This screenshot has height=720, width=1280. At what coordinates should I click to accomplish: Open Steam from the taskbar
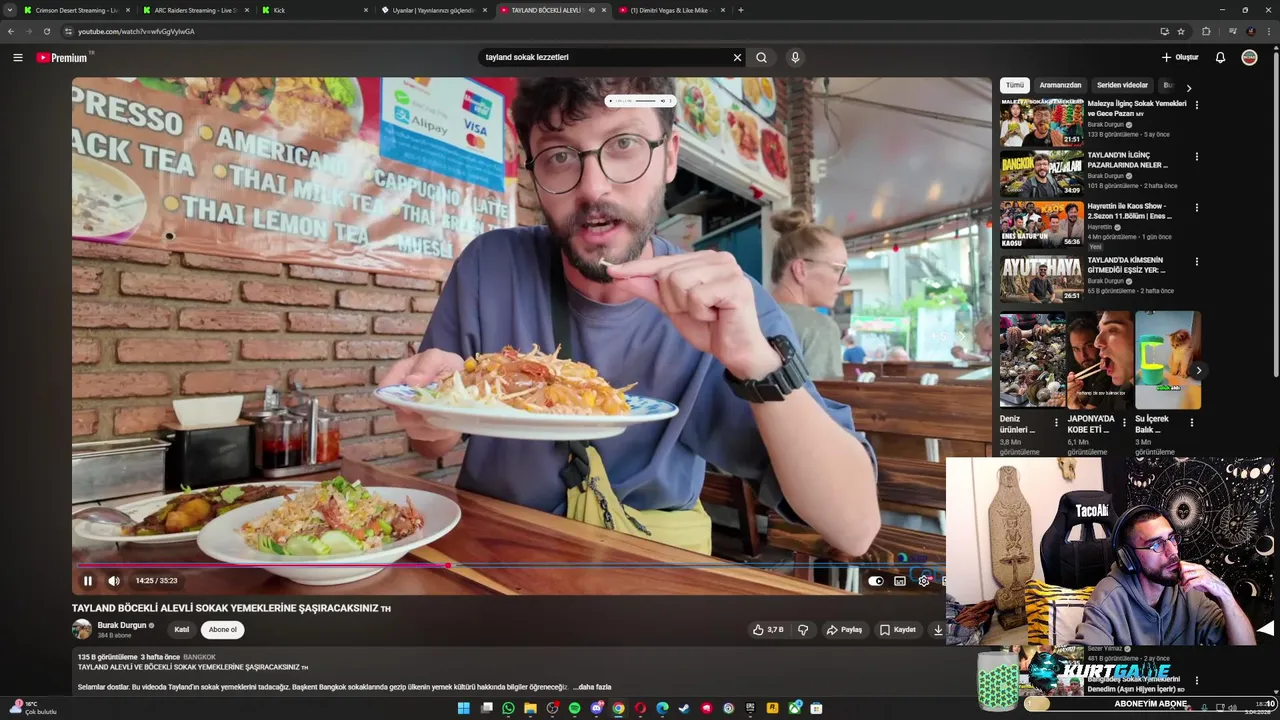coord(684,708)
